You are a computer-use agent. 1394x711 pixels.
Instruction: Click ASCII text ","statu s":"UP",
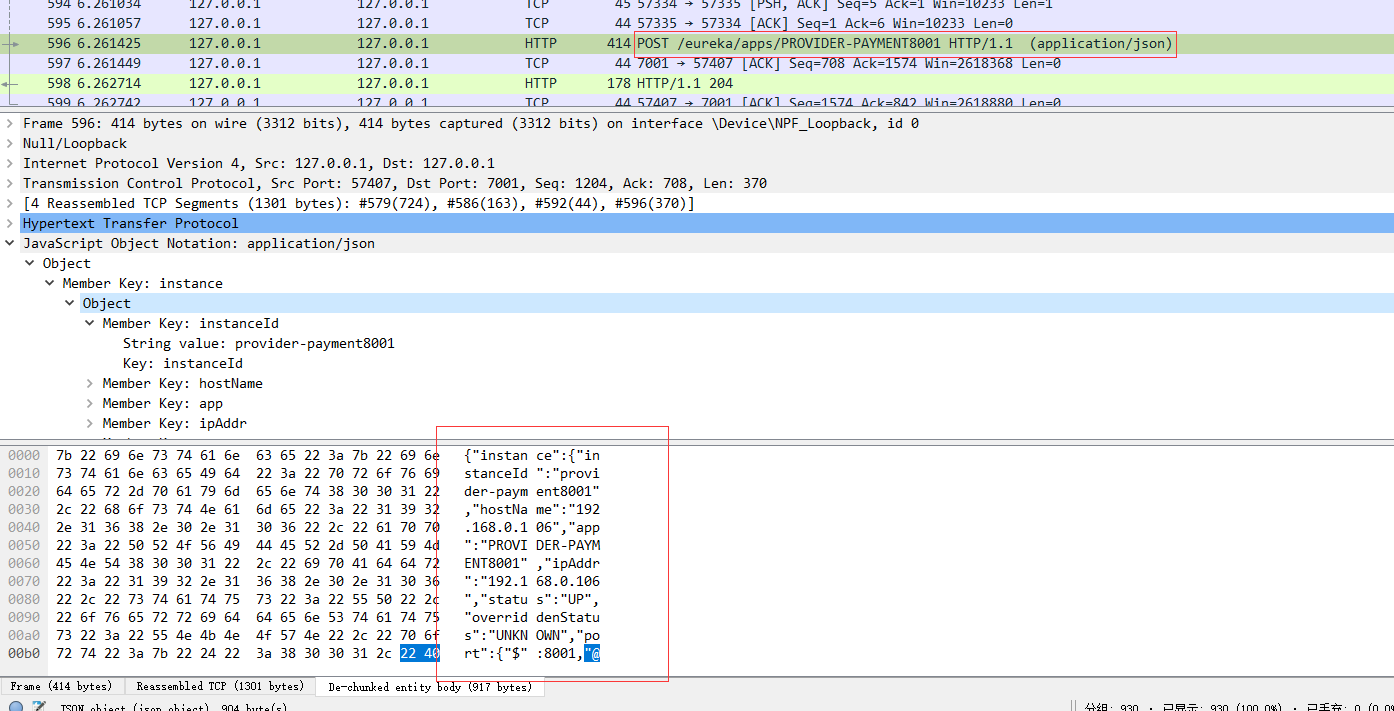coord(532,599)
